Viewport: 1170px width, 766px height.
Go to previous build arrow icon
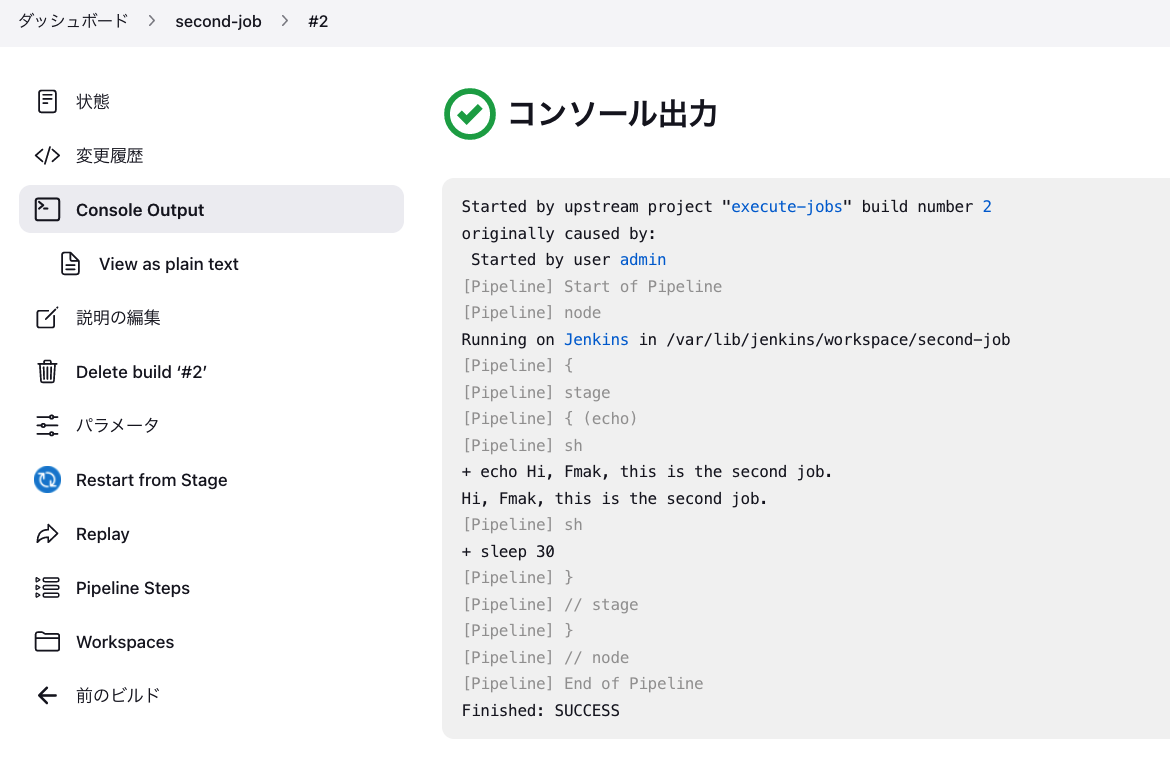tap(47, 695)
